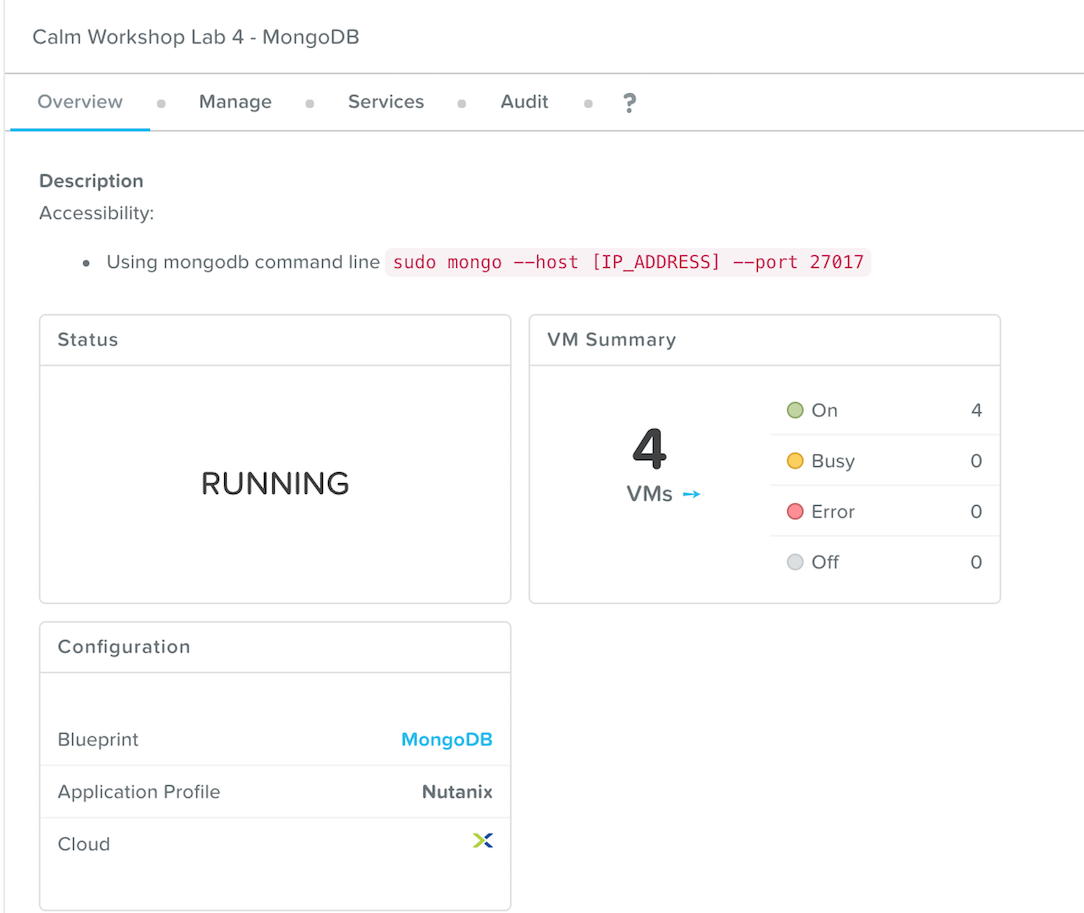Open the Services tab

pyautogui.click(x=386, y=102)
